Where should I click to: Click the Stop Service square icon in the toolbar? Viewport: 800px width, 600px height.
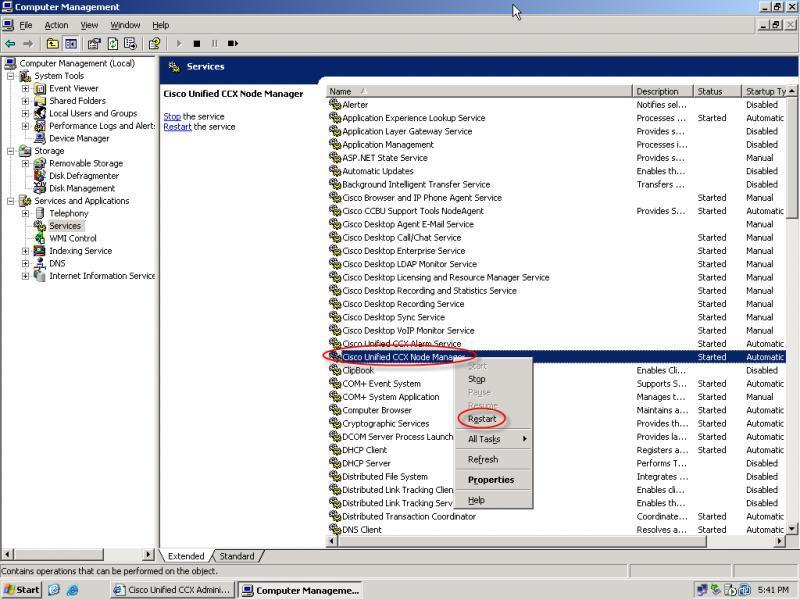(x=197, y=44)
